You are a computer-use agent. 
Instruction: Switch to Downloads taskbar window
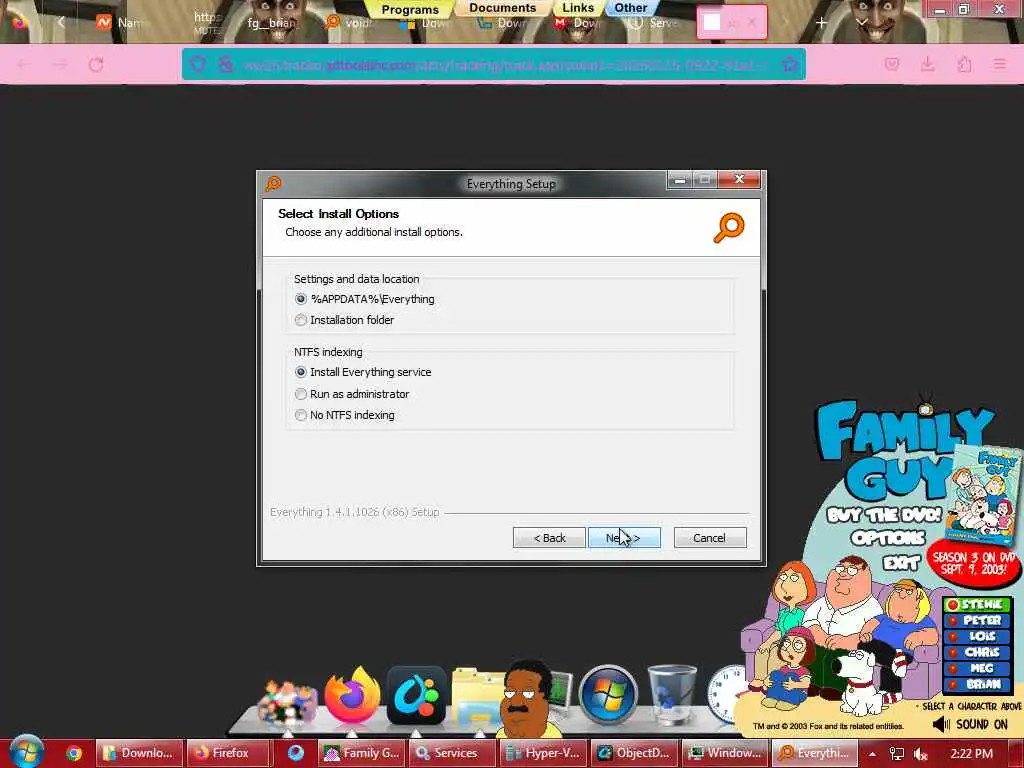tap(140, 753)
